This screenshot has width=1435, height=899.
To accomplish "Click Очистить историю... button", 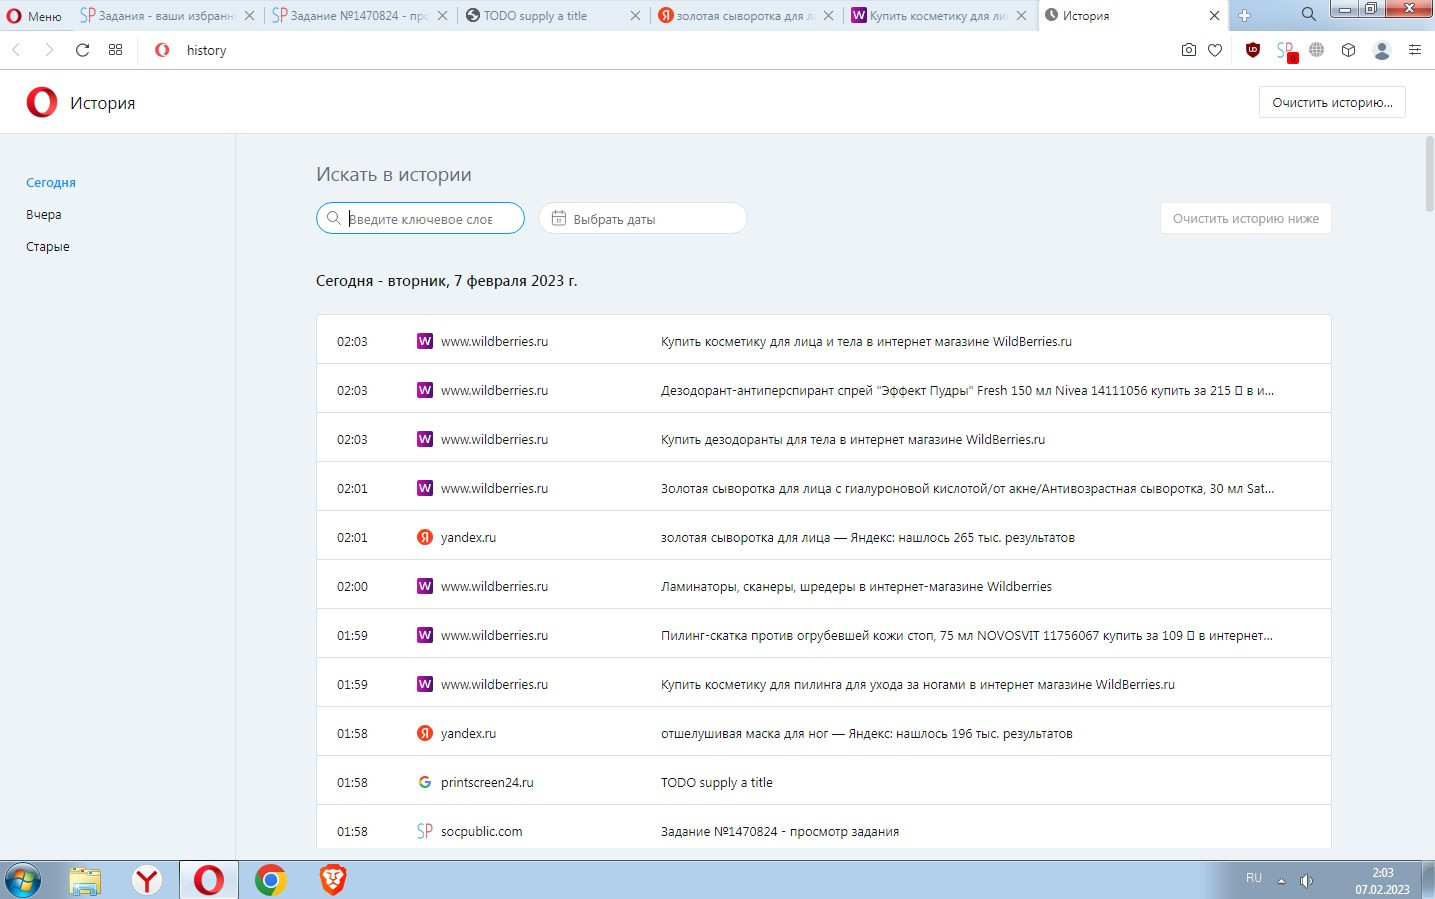I will 1332,102.
